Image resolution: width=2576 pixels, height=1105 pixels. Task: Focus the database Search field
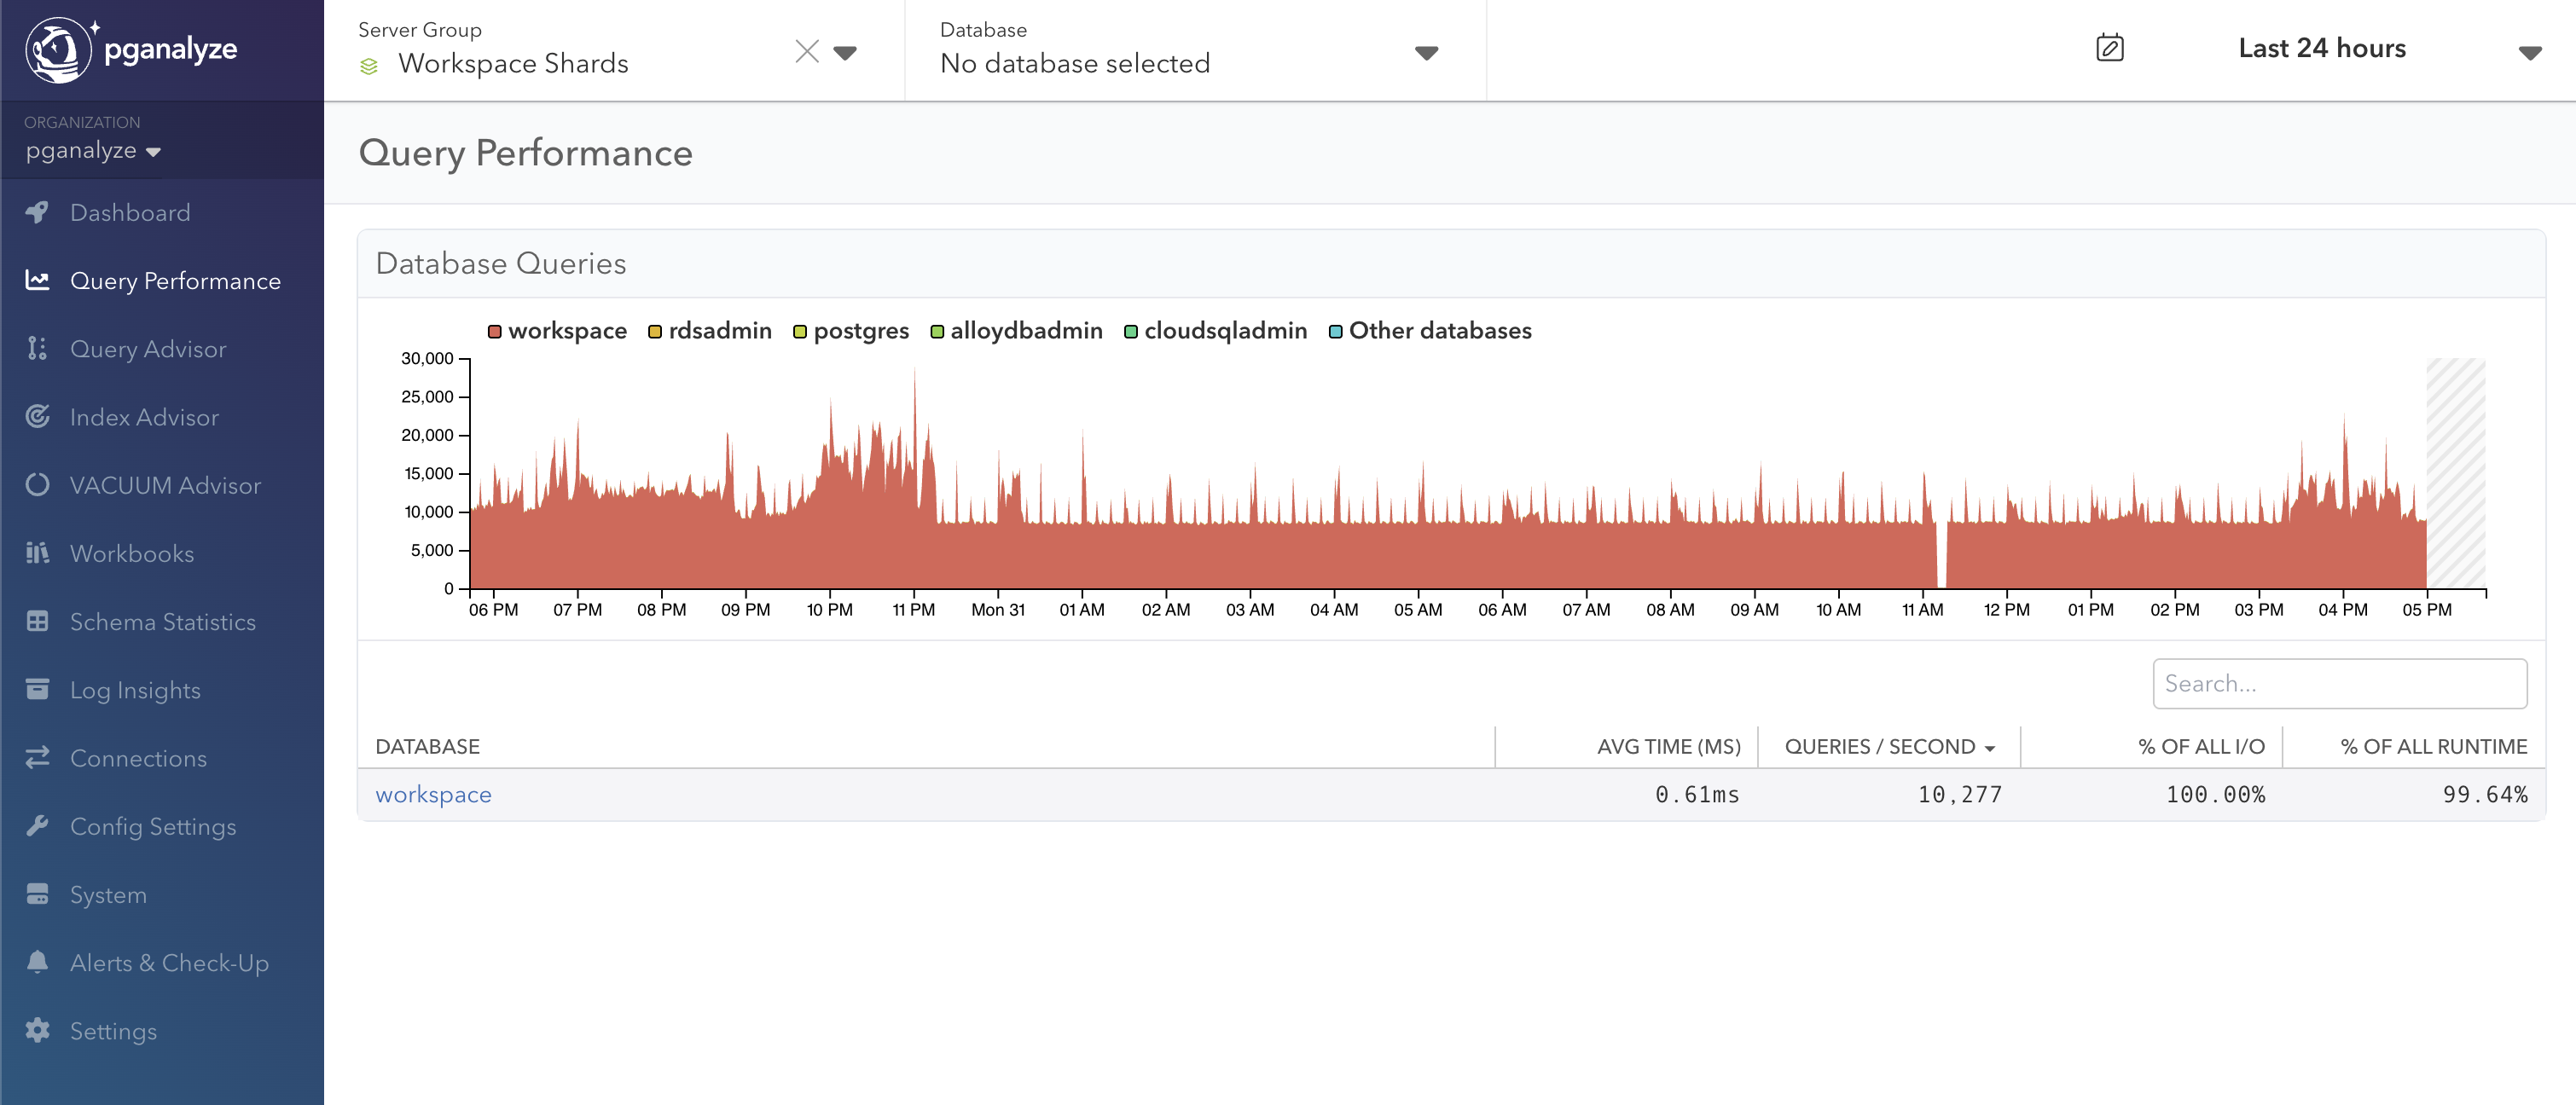click(2339, 683)
